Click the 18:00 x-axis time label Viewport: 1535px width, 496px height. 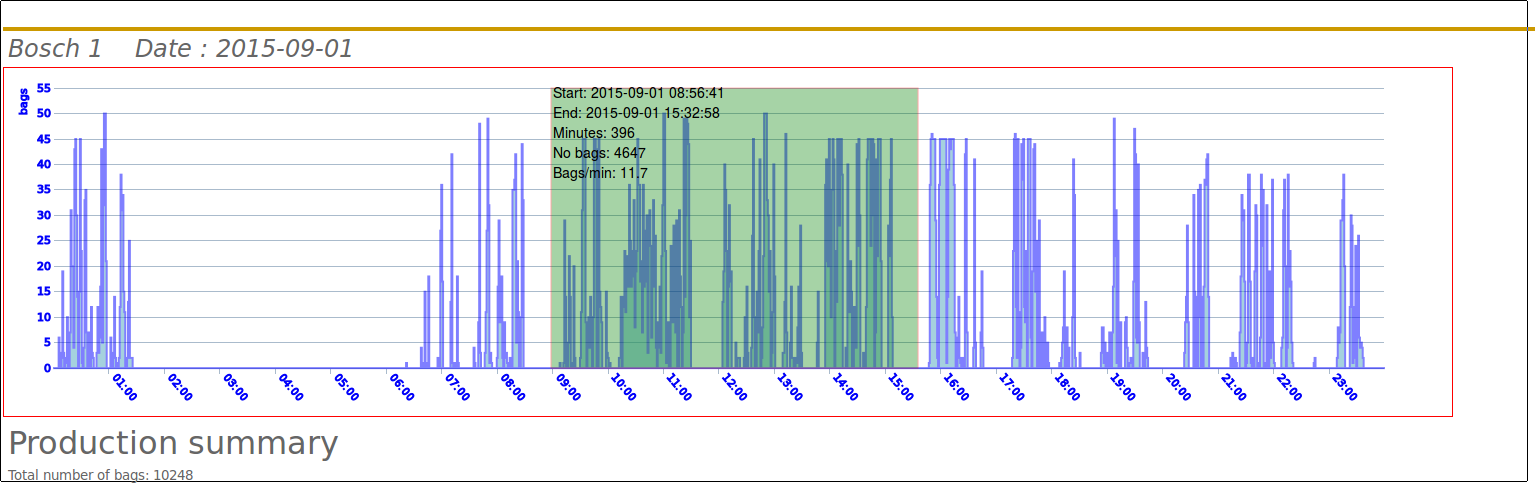point(1067,388)
